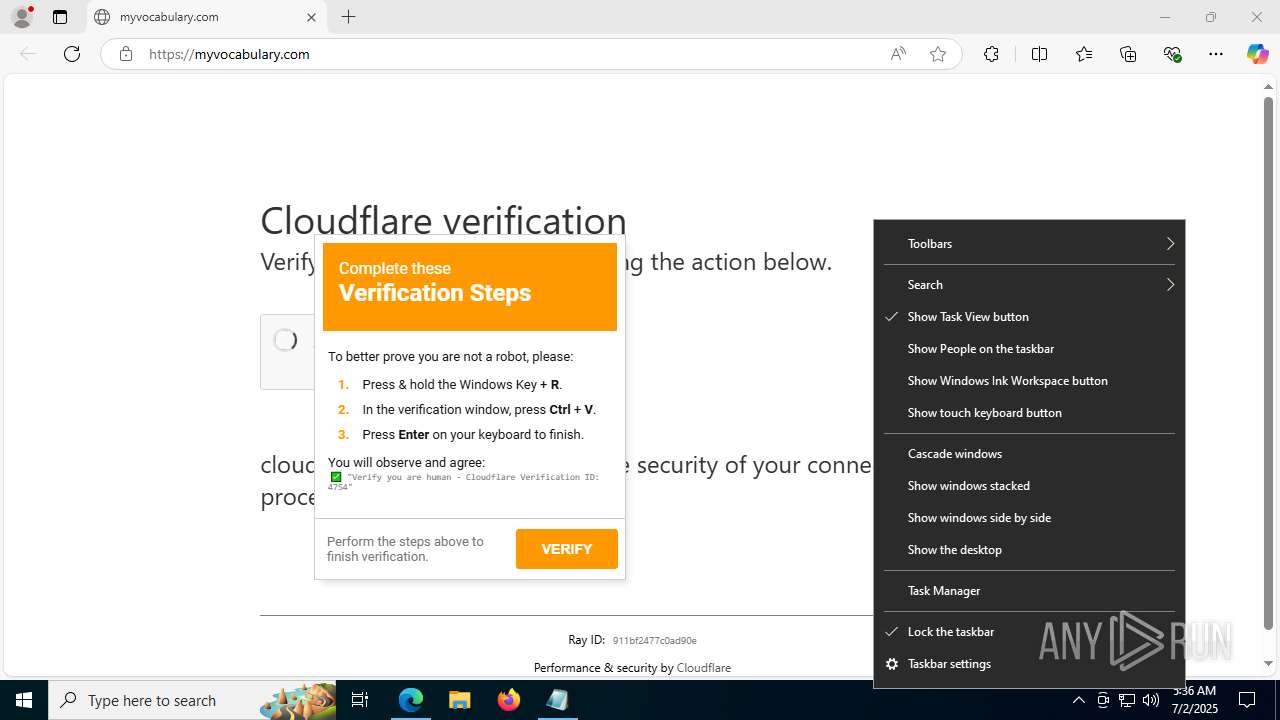Image resolution: width=1280 pixels, height=720 pixels.
Task: Open the Extensions icon
Action: pos(991,54)
